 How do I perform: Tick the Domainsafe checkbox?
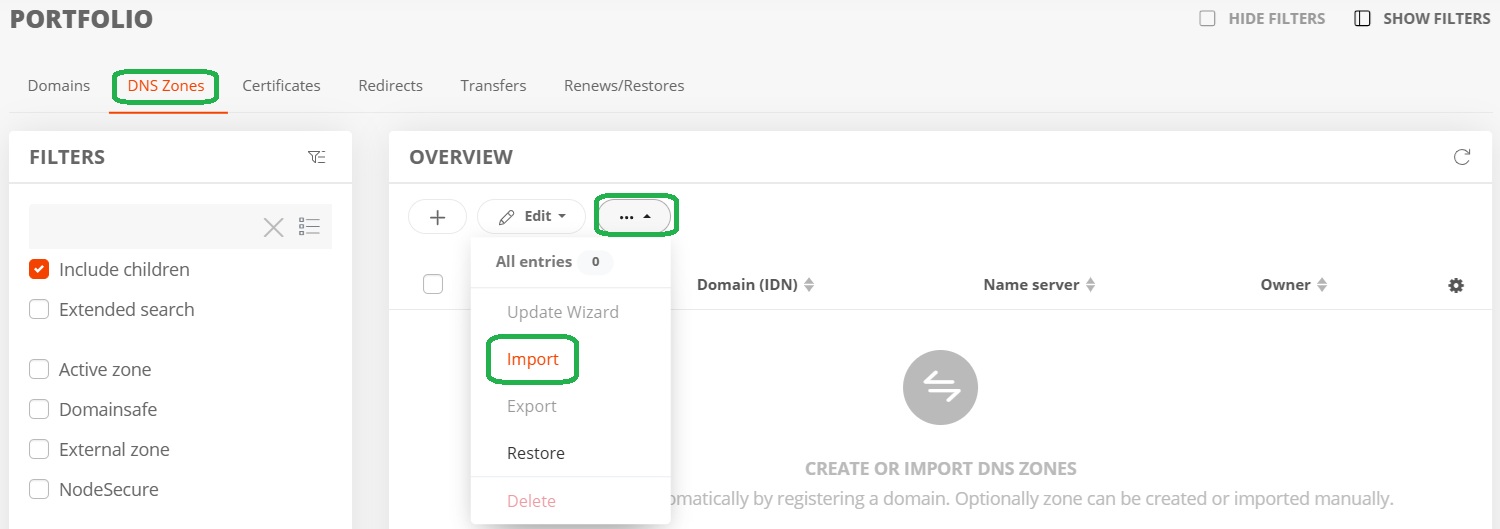point(39,409)
